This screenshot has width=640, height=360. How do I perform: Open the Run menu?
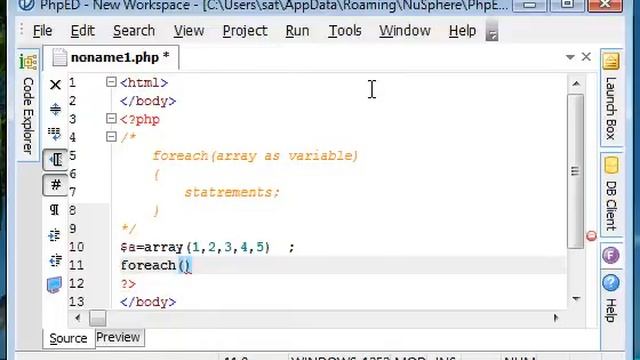coord(297,31)
